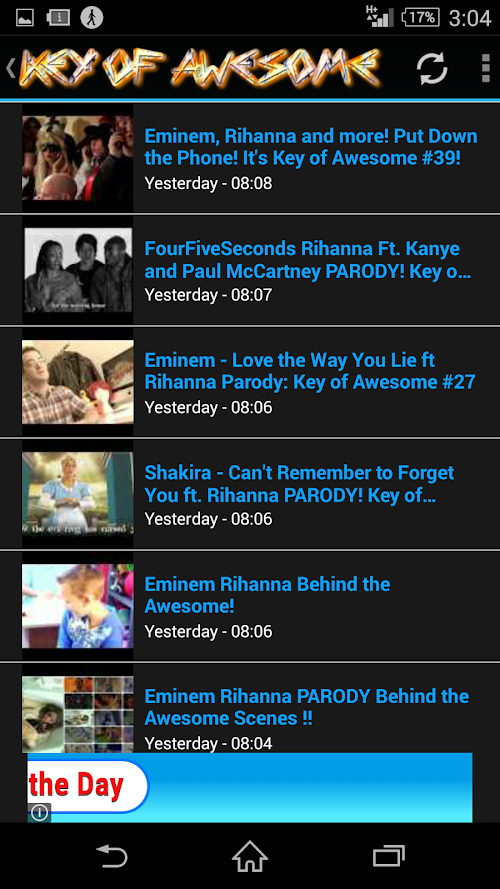
Task: Open Eminem Rihanna Behind the Awesome thumbnail
Action: click(x=78, y=606)
